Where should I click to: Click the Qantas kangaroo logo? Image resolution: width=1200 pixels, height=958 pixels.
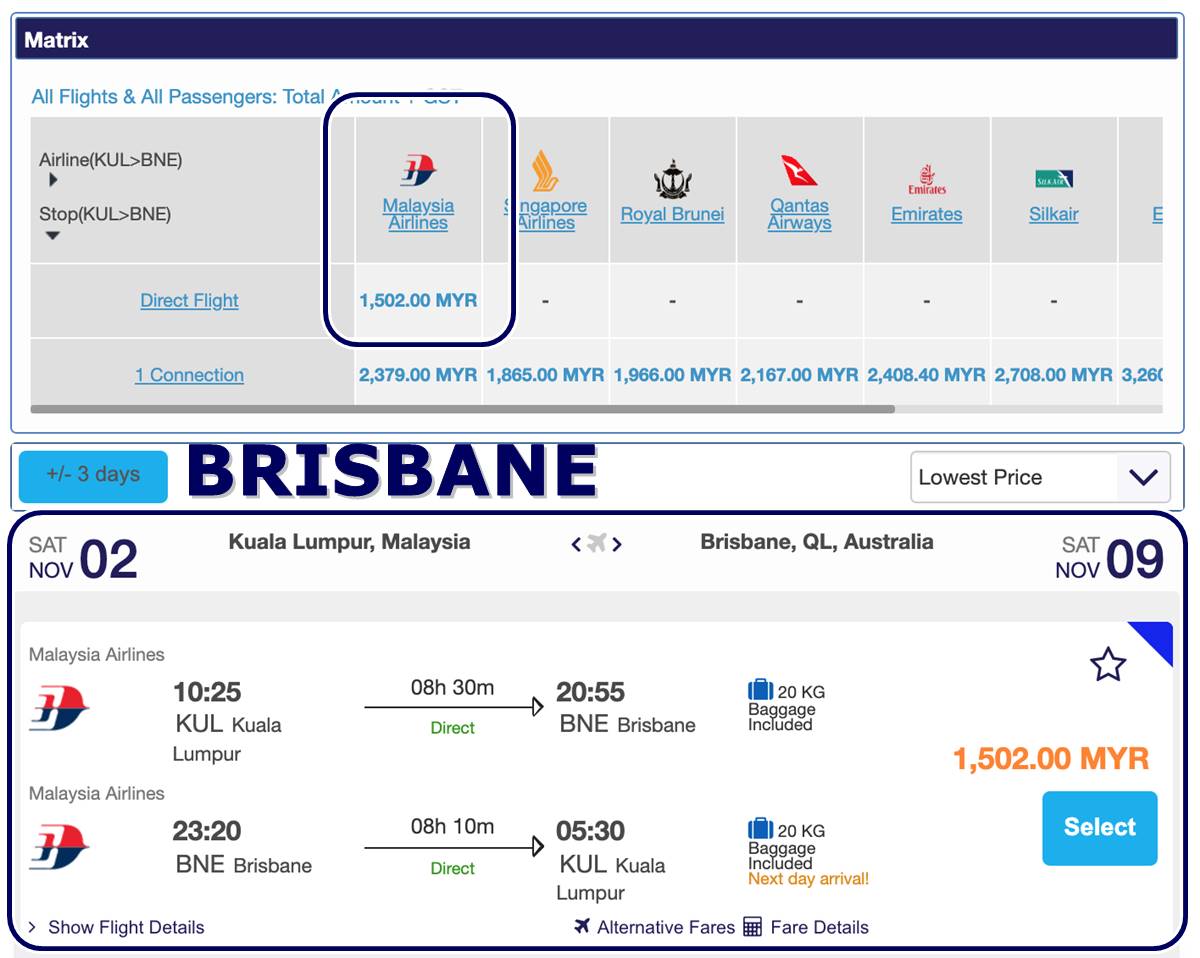coord(800,171)
